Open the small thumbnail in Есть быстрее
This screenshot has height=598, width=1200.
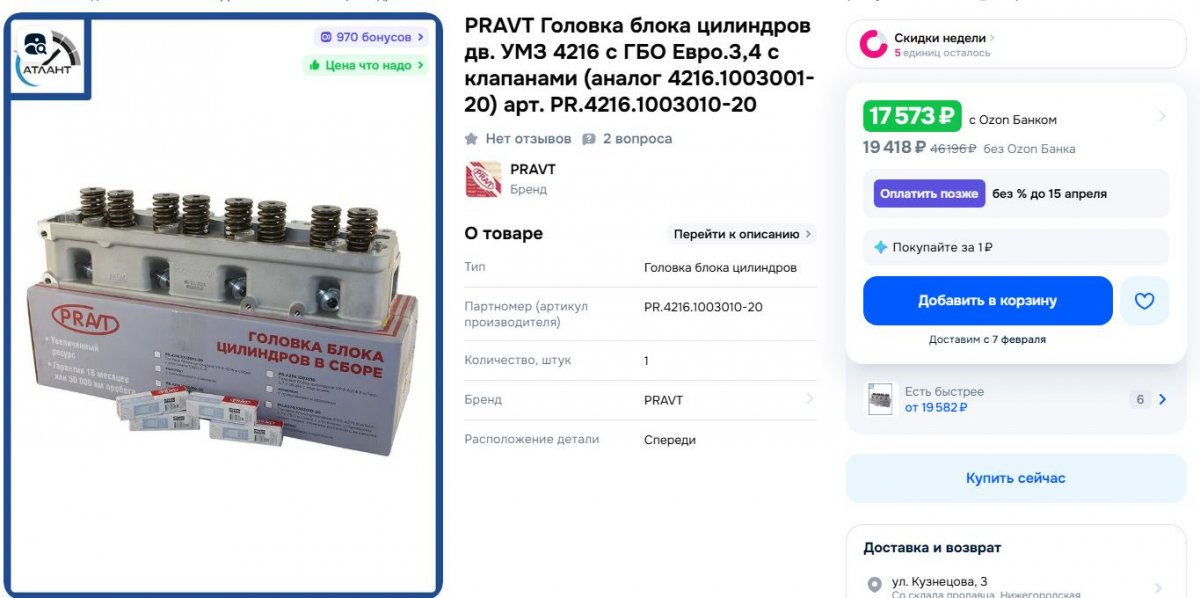coord(880,399)
